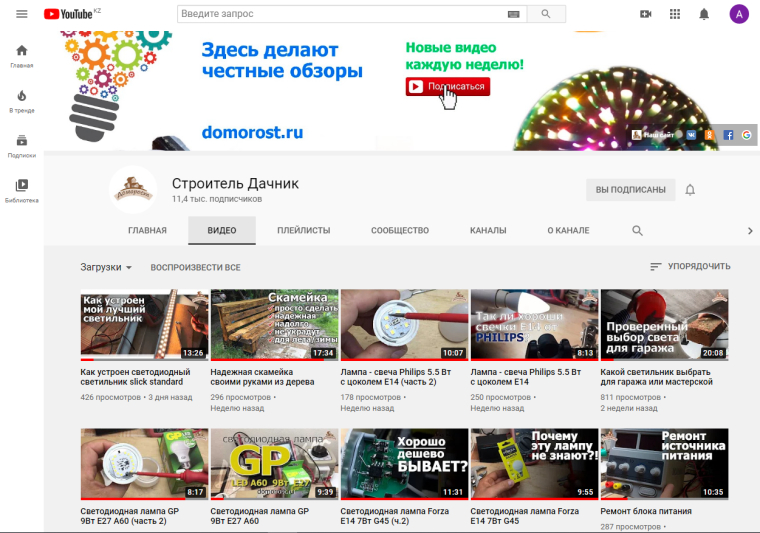Click the search input field

click(340, 14)
